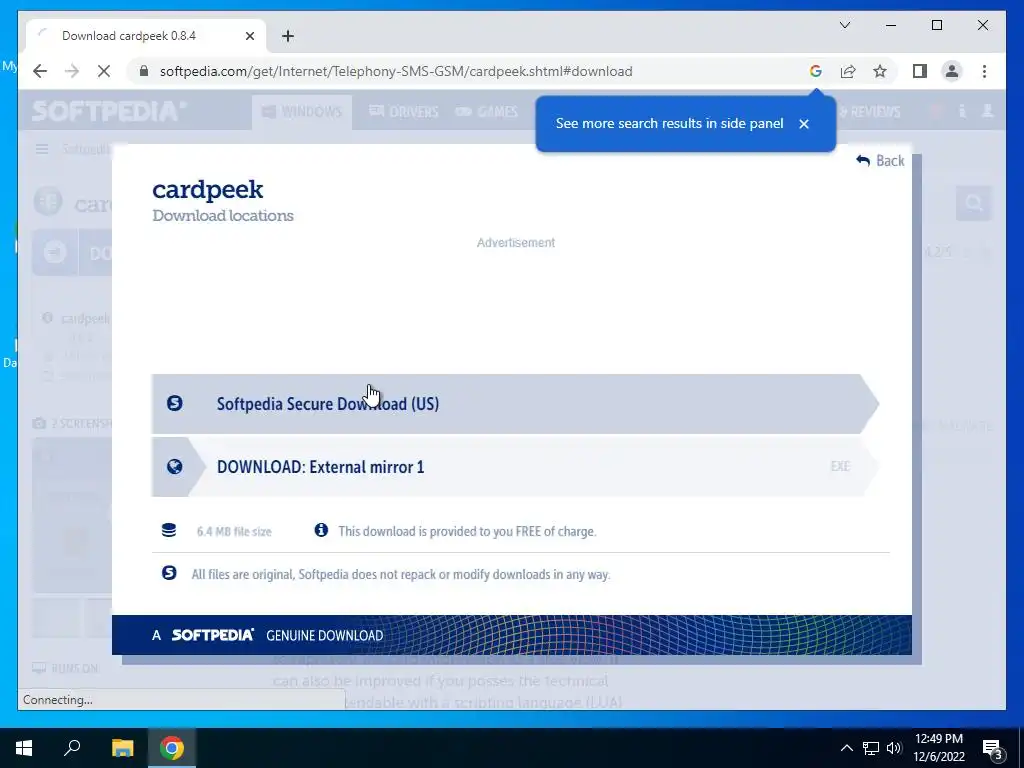Expand the tab search chevron

[x=845, y=25]
